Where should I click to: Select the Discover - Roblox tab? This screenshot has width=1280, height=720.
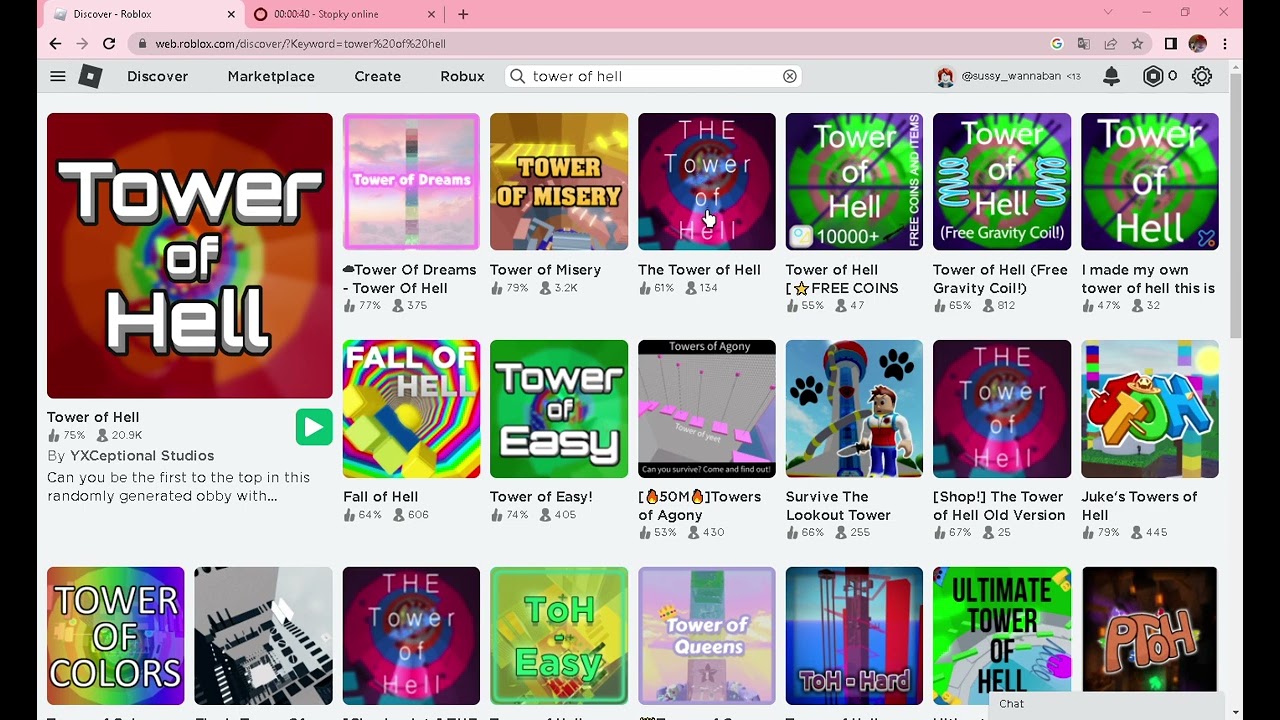point(144,14)
